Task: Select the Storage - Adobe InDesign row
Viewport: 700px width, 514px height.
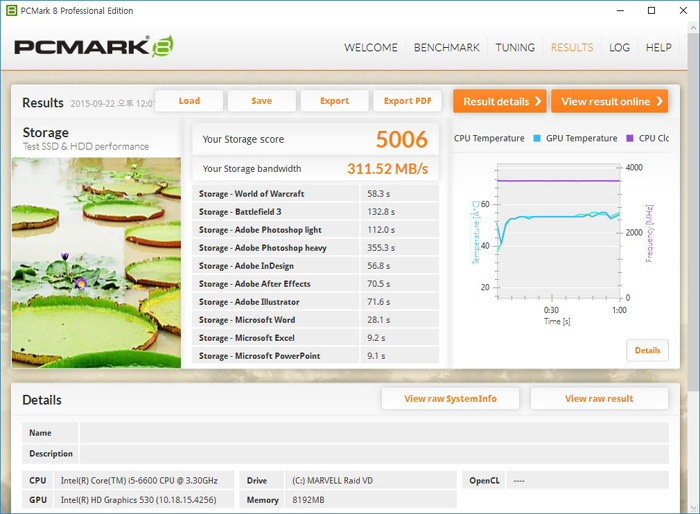Action: [316, 266]
